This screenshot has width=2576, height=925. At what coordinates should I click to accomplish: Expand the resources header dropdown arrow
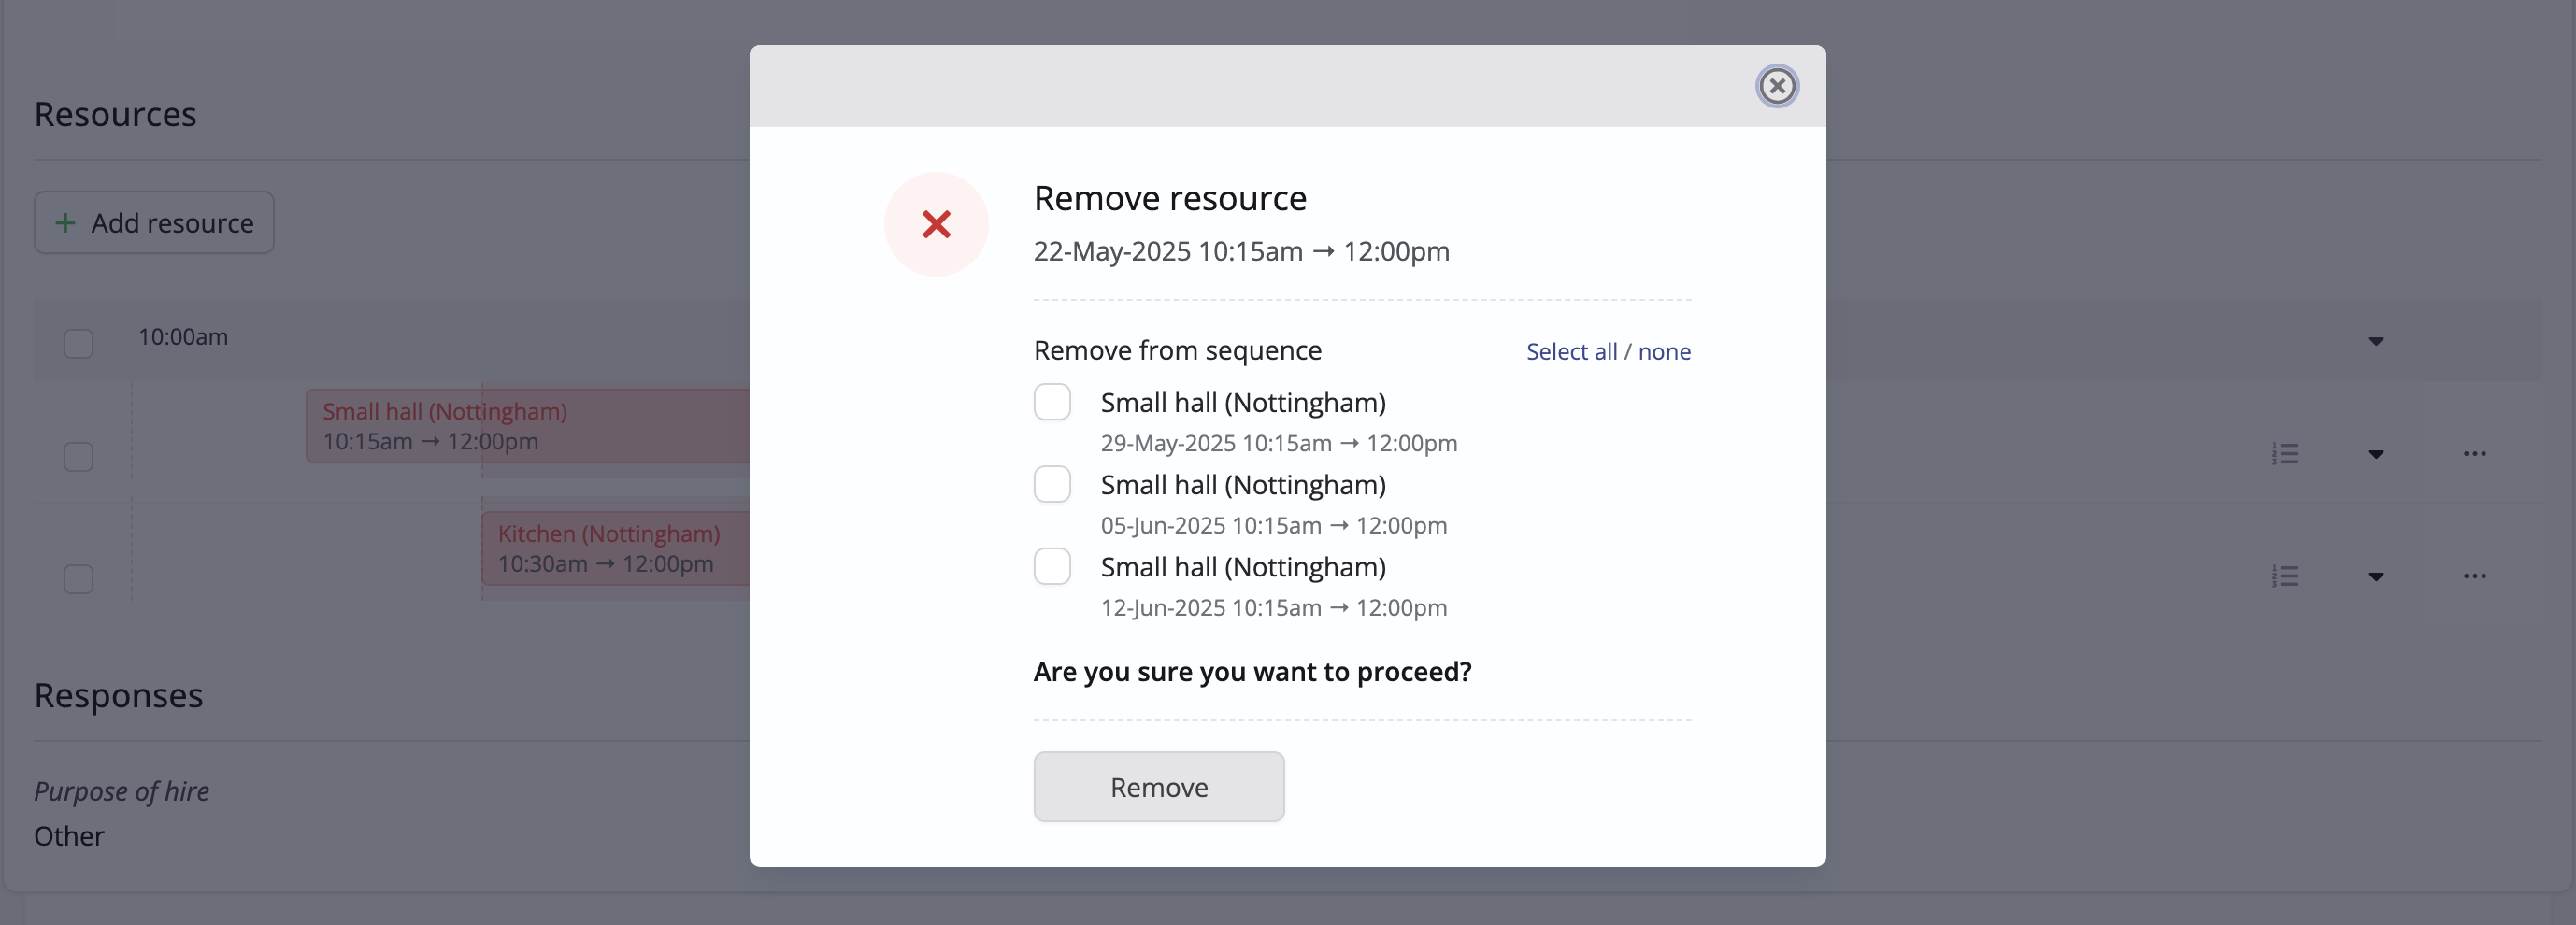[2375, 341]
